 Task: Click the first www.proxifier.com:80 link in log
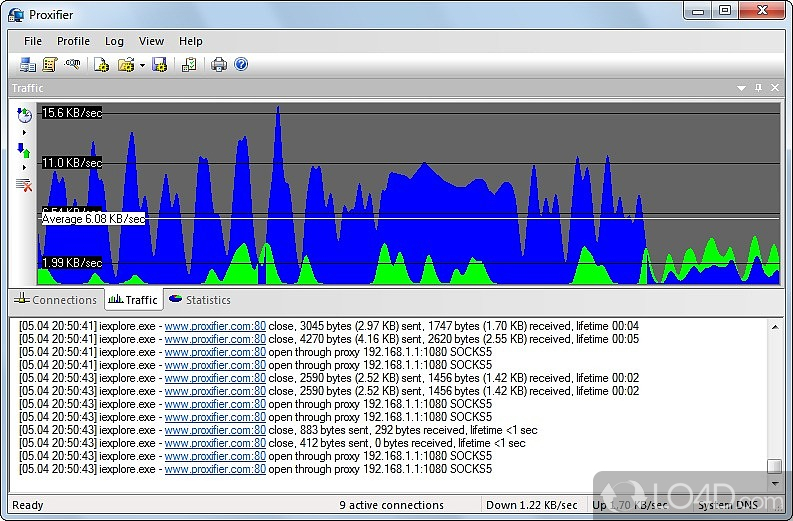pos(215,326)
